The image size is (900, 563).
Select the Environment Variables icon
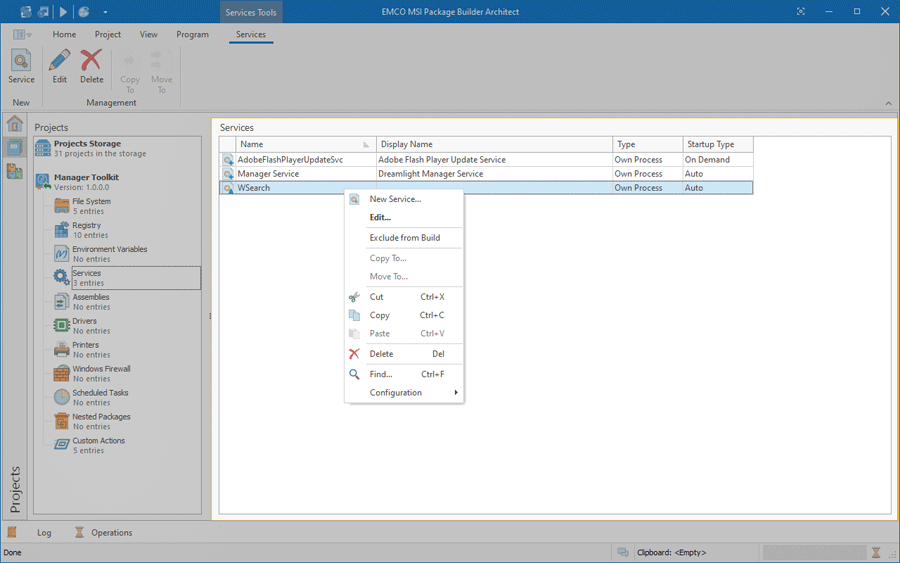coord(61,254)
